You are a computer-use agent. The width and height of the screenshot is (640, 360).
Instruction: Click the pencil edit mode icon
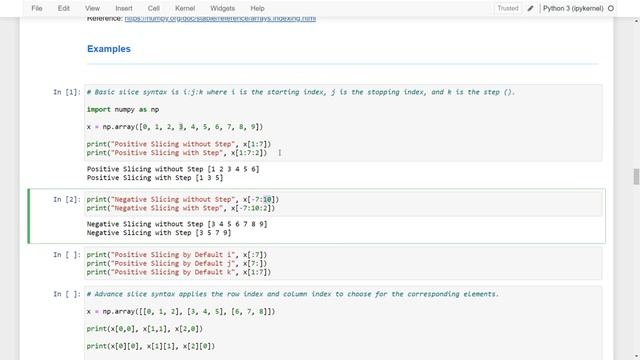(530, 8)
